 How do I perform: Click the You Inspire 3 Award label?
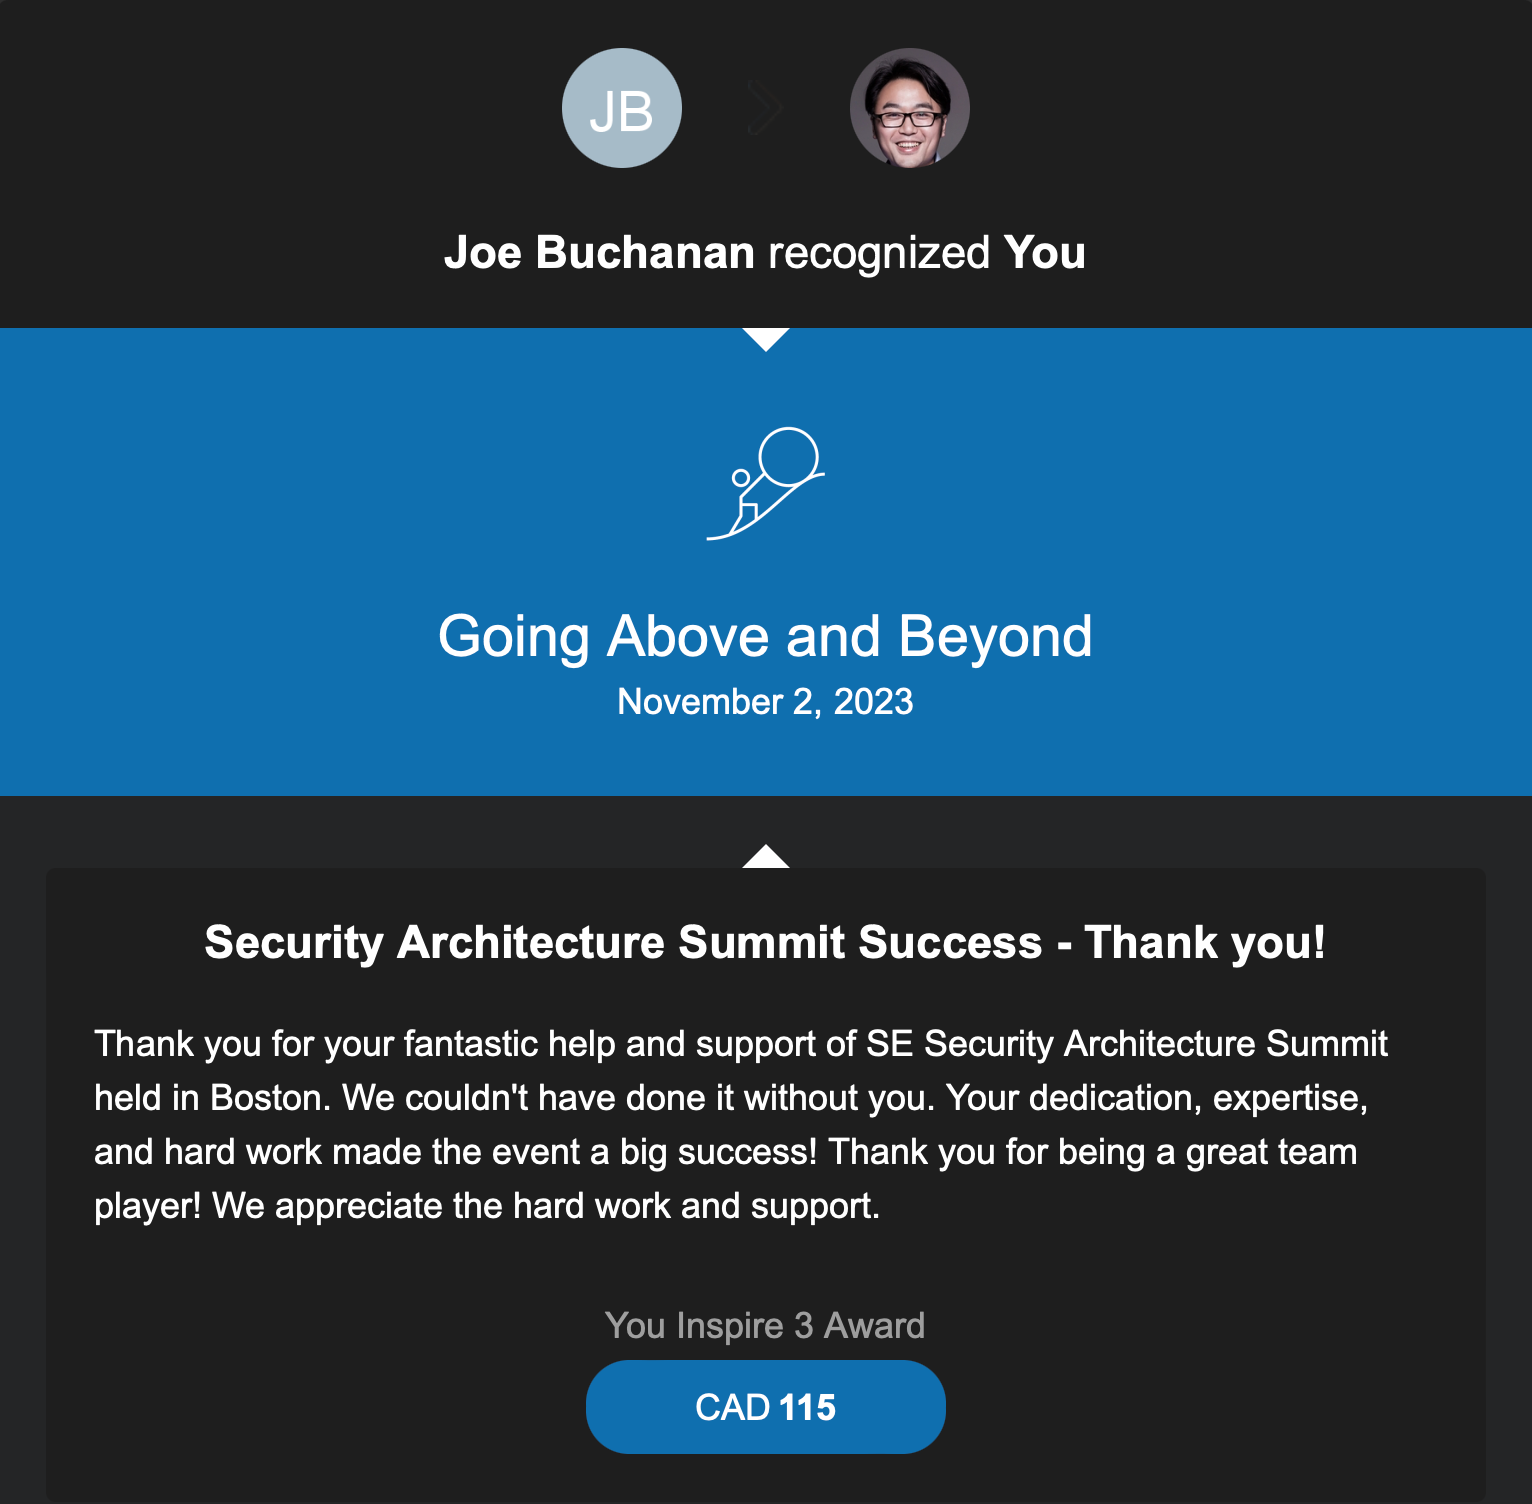765,1325
